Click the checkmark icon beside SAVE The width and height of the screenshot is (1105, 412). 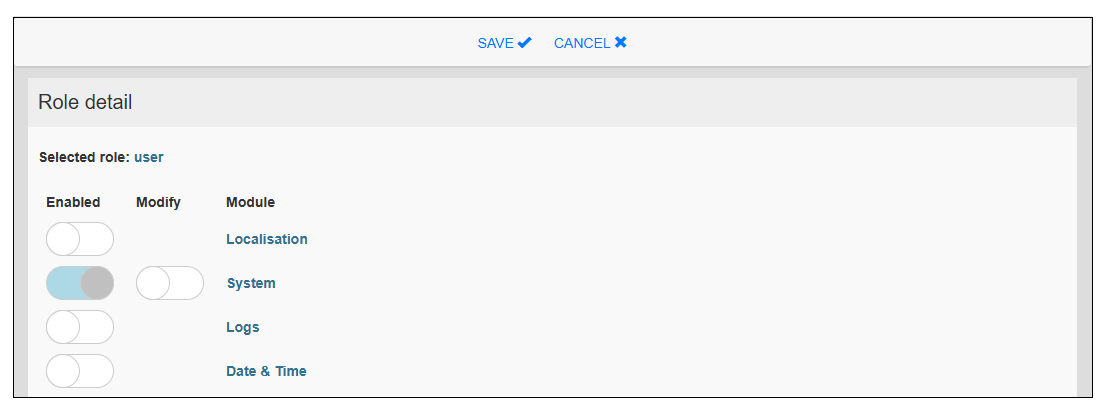click(x=525, y=43)
